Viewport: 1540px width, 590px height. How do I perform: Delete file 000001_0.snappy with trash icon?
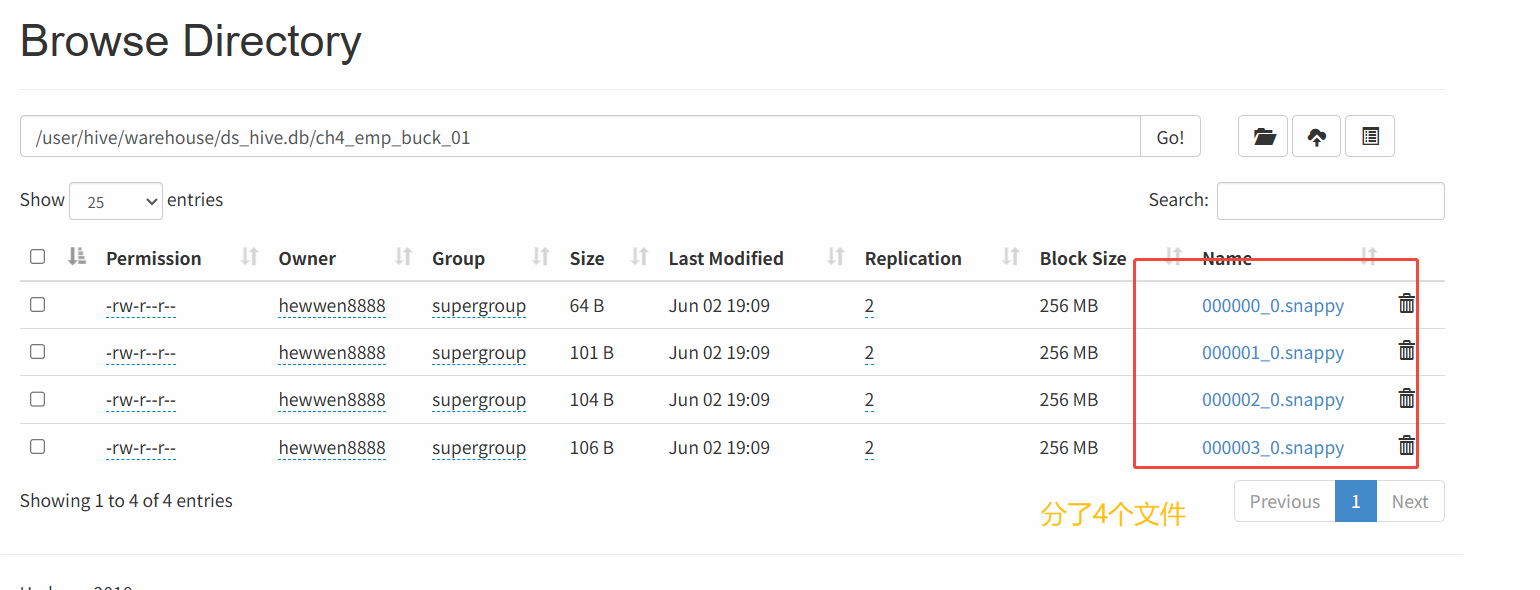tap(1406, 350)
